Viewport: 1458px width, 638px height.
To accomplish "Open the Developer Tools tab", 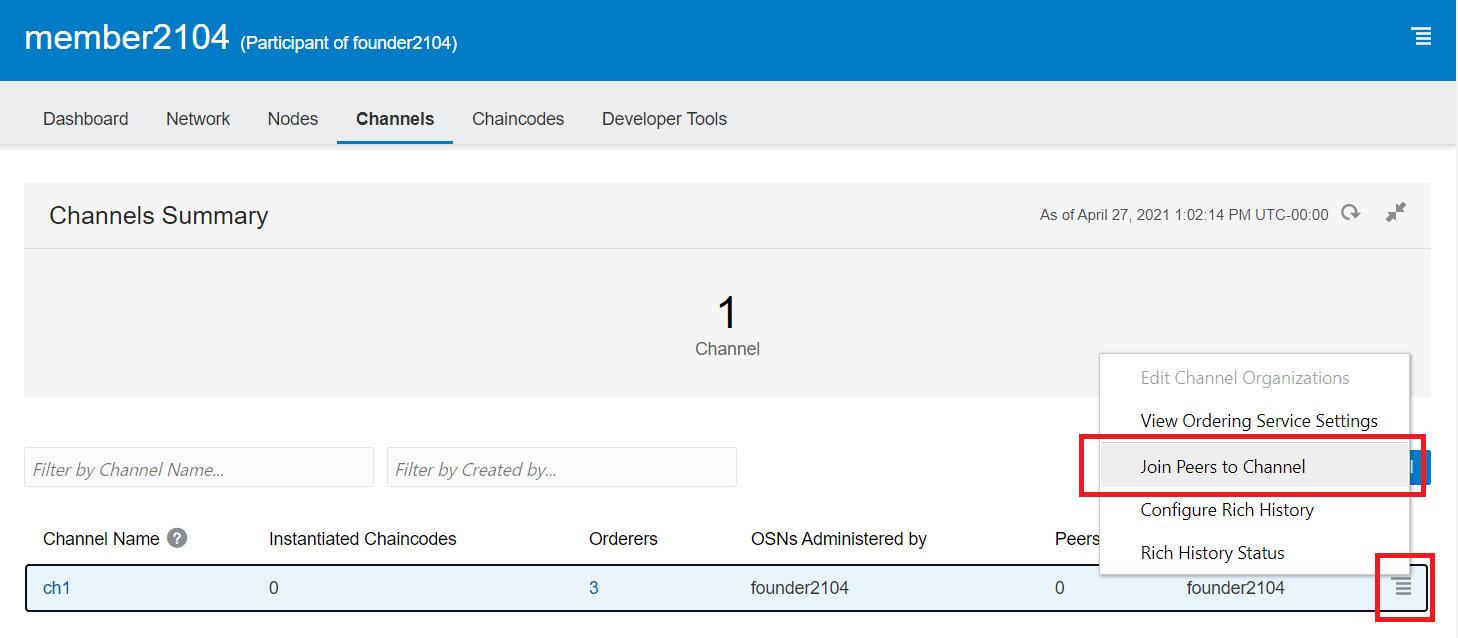I will pos(664,119).
